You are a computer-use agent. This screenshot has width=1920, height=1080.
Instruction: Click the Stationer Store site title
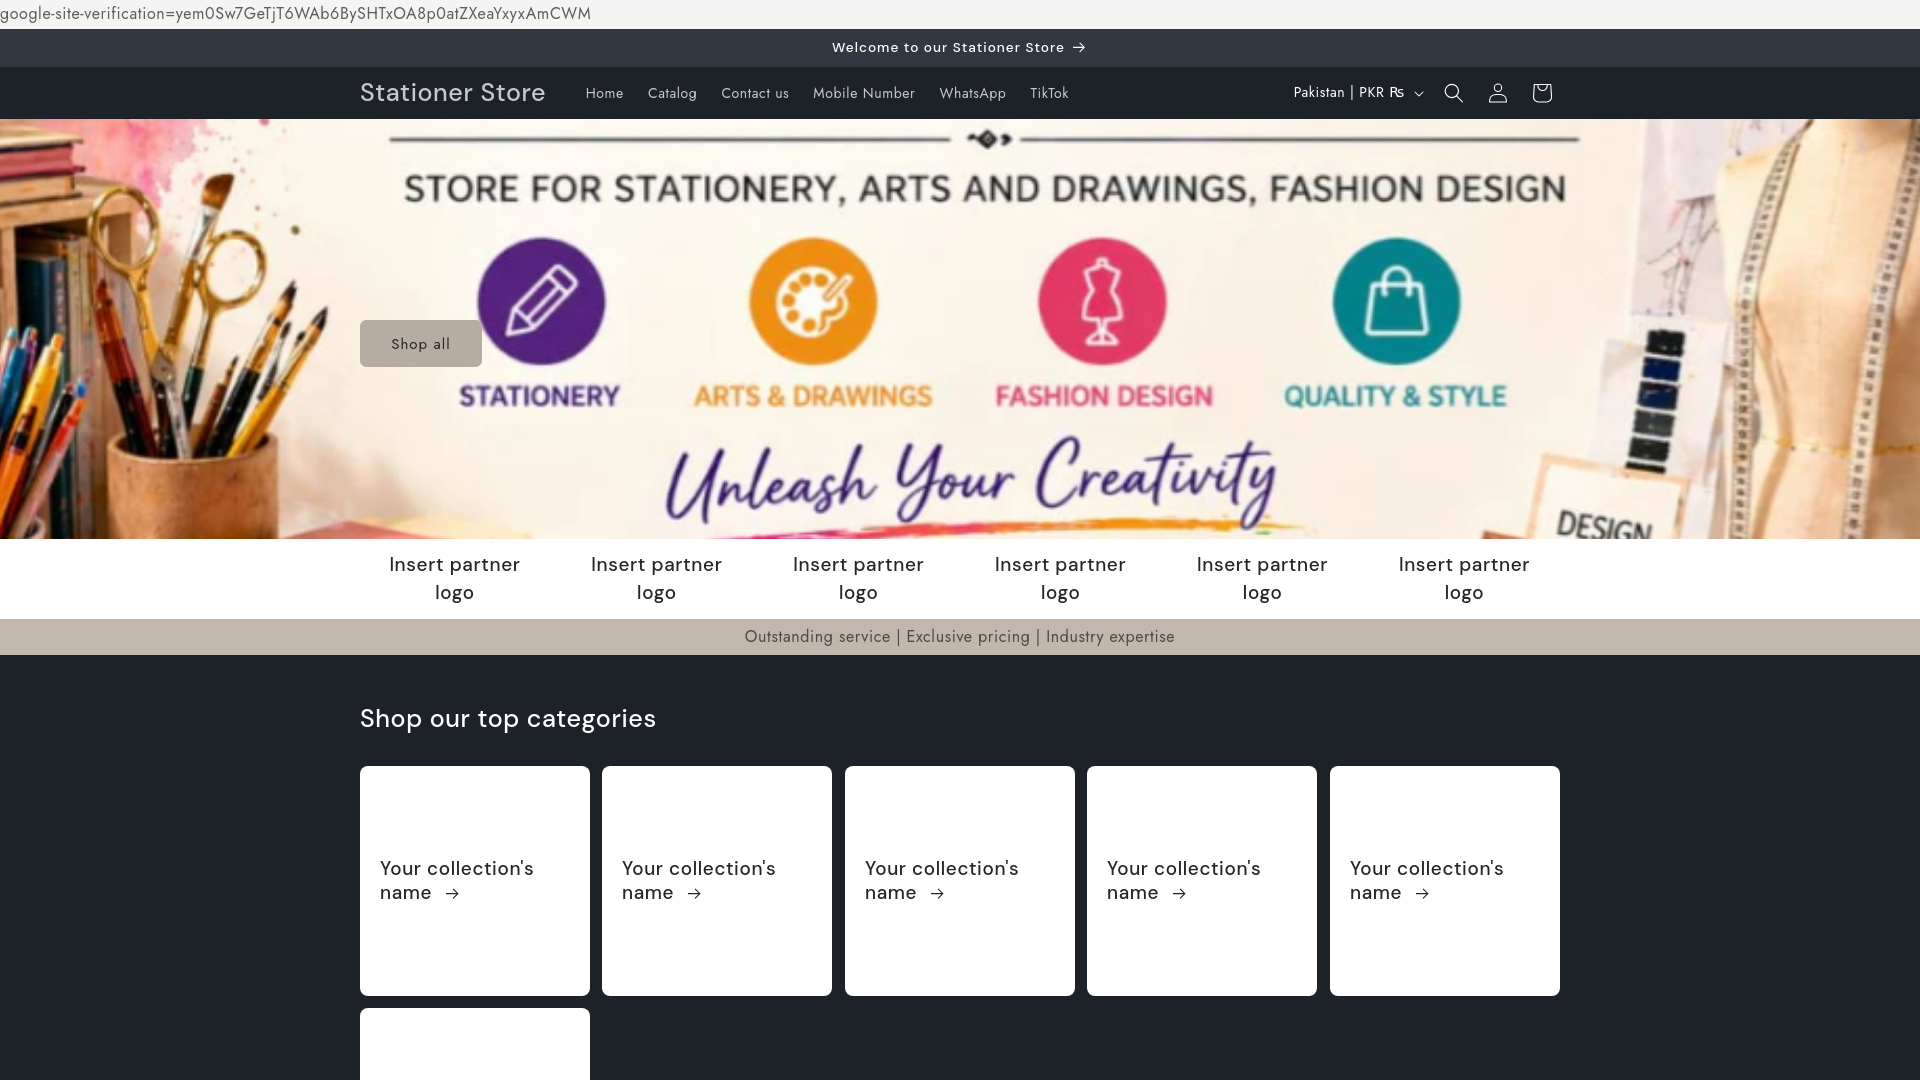click(x=453, y=92)
